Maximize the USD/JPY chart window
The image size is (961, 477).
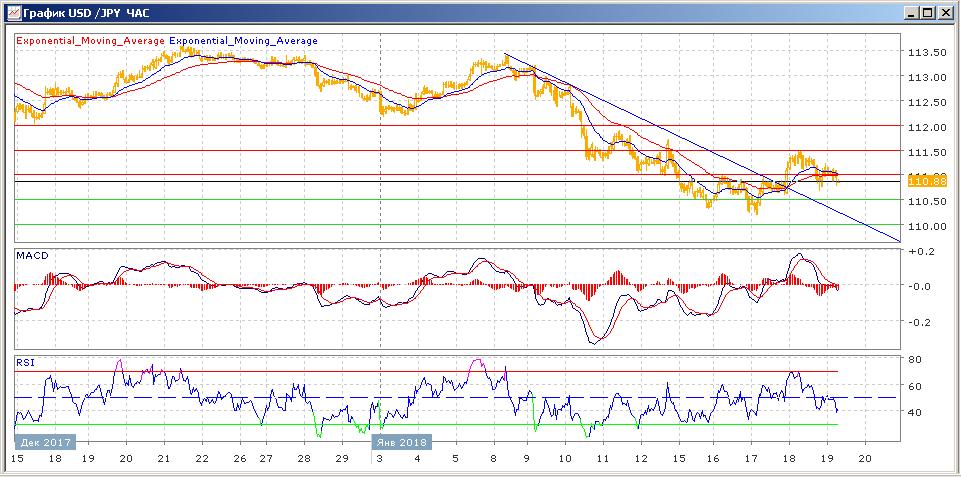pyautogui.click(x=927, y=12)
